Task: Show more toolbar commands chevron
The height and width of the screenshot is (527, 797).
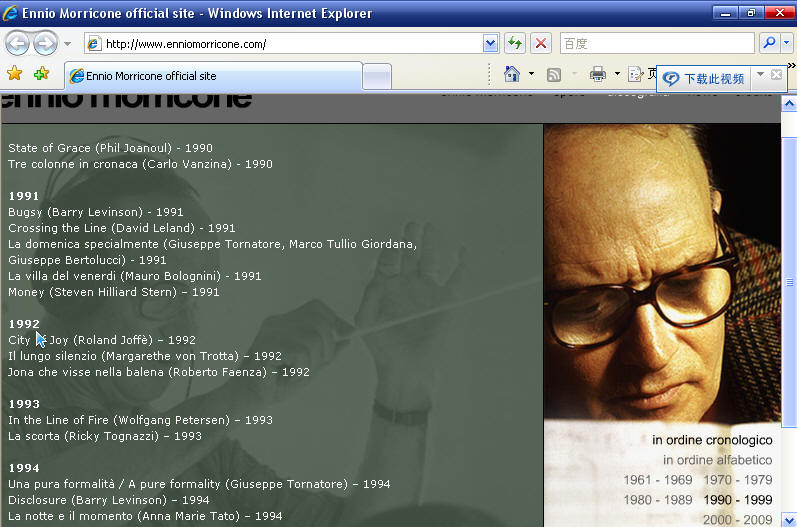Action: [791, 65]
